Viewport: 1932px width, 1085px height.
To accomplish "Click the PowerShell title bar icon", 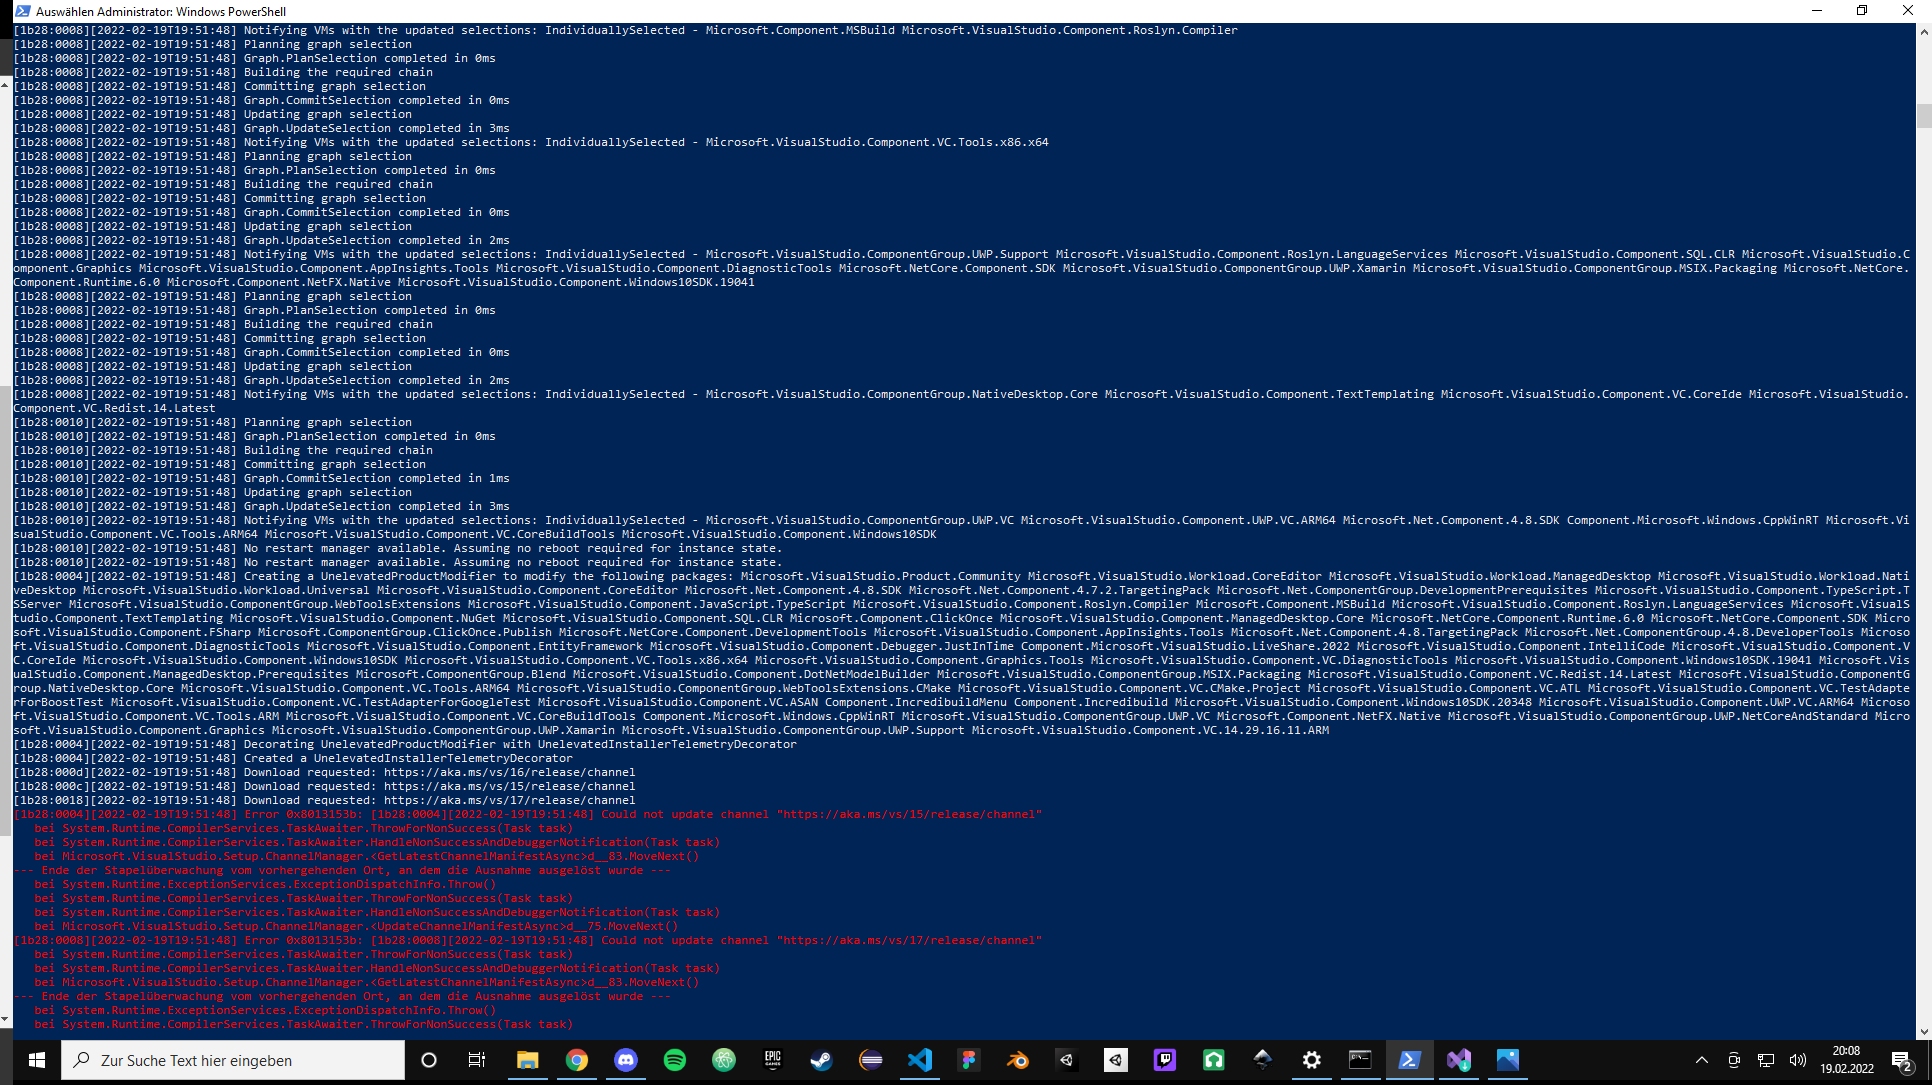I will tap(22, 11).
